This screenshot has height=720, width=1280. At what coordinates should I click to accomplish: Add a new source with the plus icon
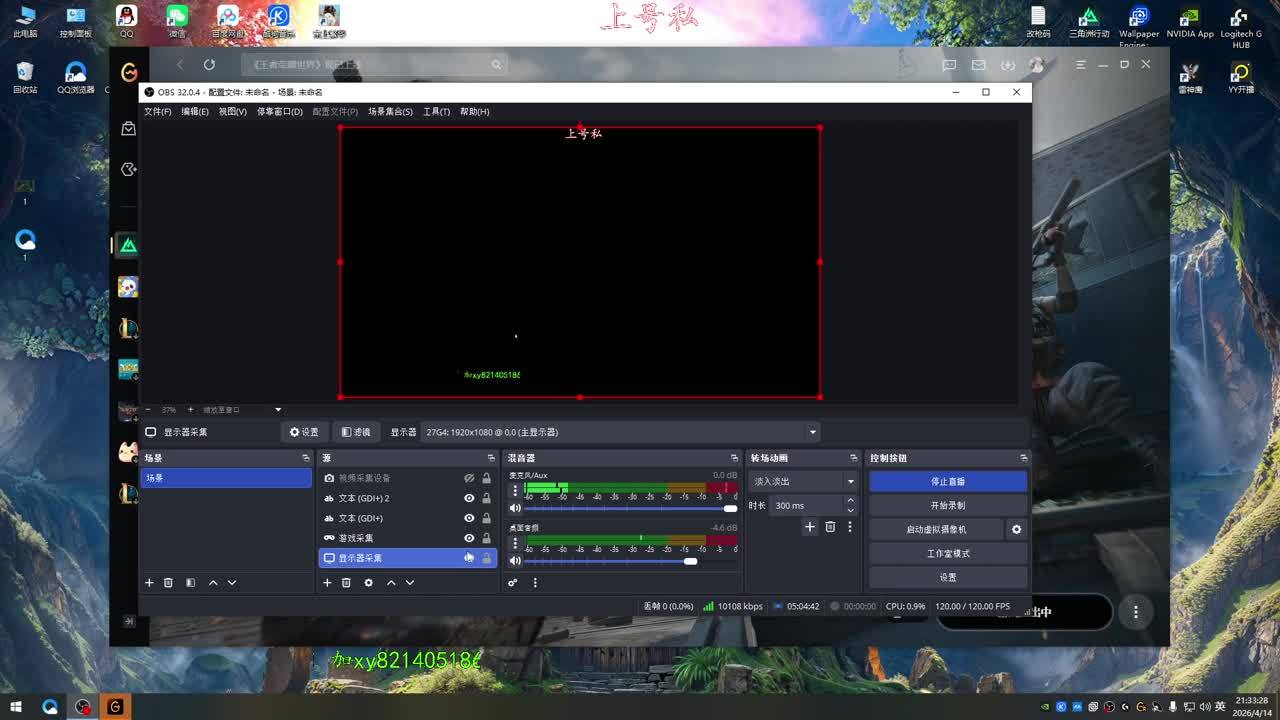[327, 583]
